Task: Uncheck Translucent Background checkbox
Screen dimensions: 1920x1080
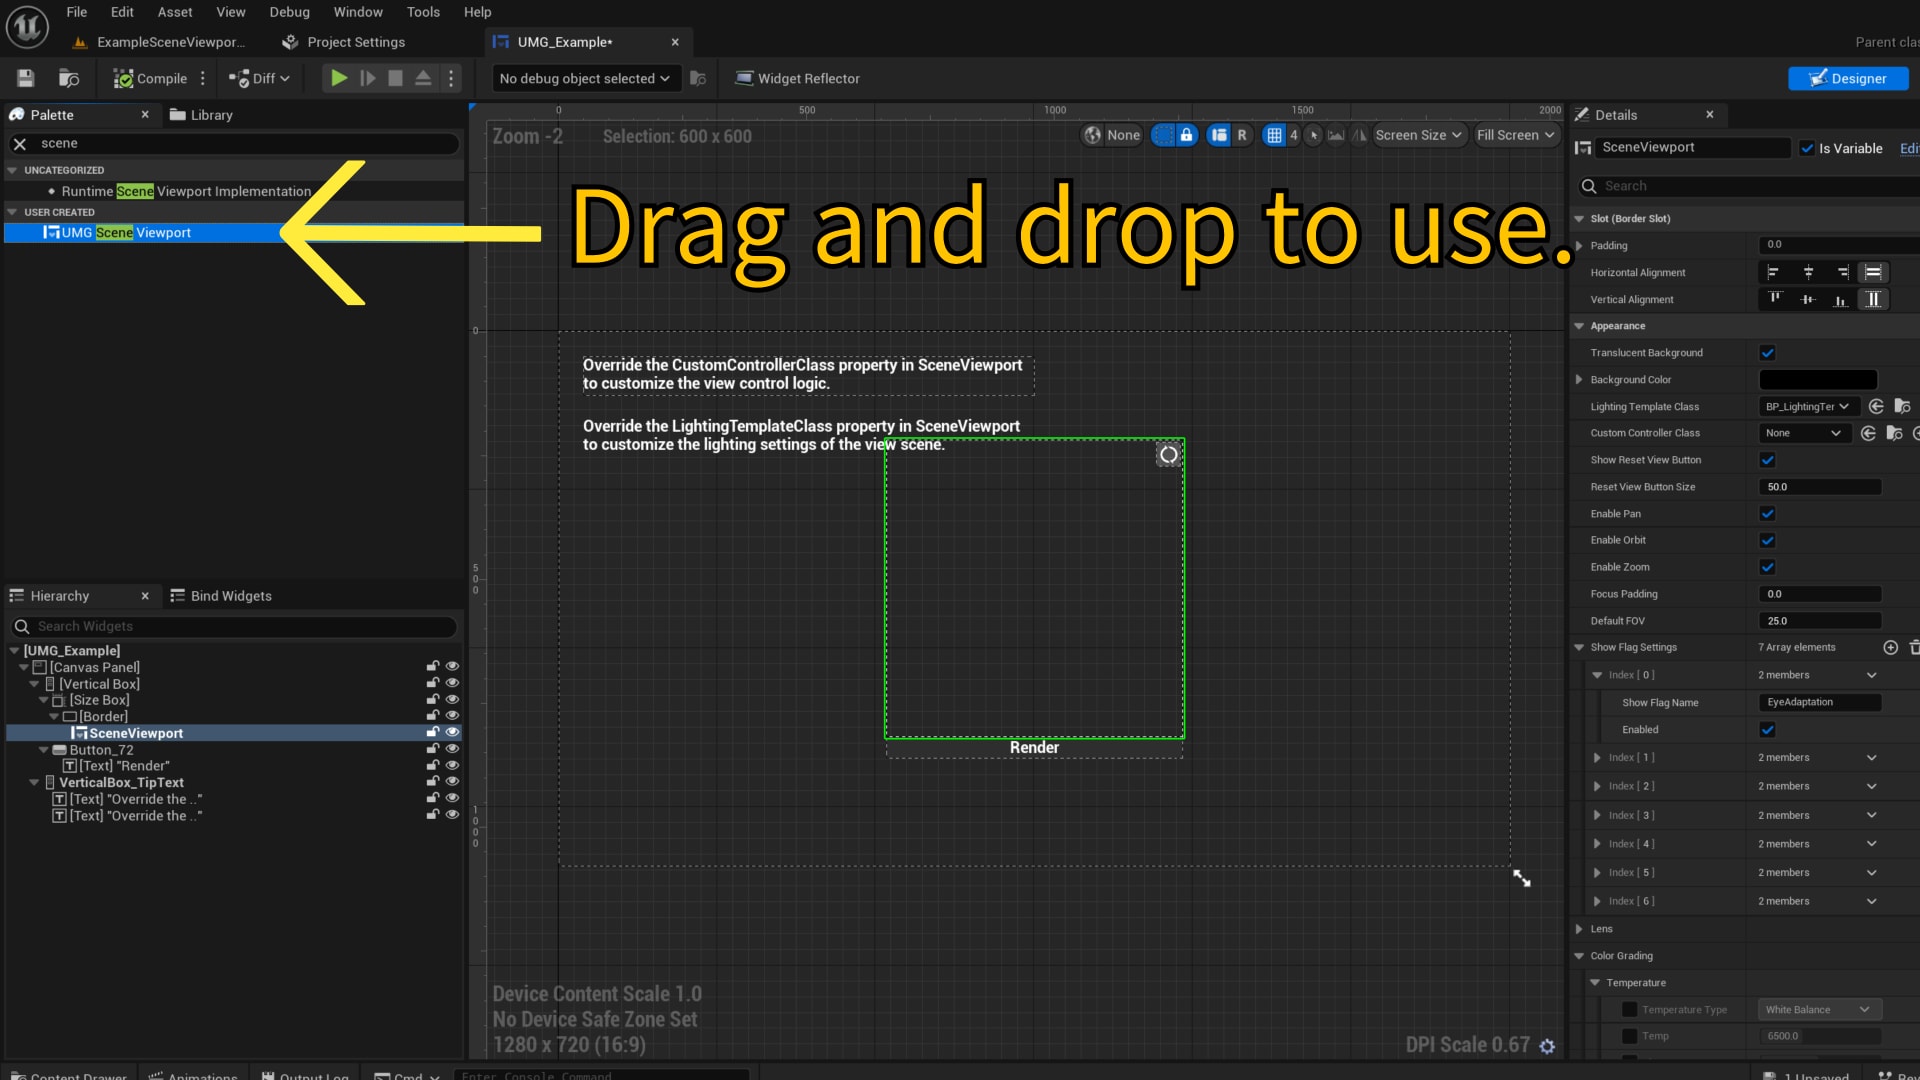Action: point(1767,353)
